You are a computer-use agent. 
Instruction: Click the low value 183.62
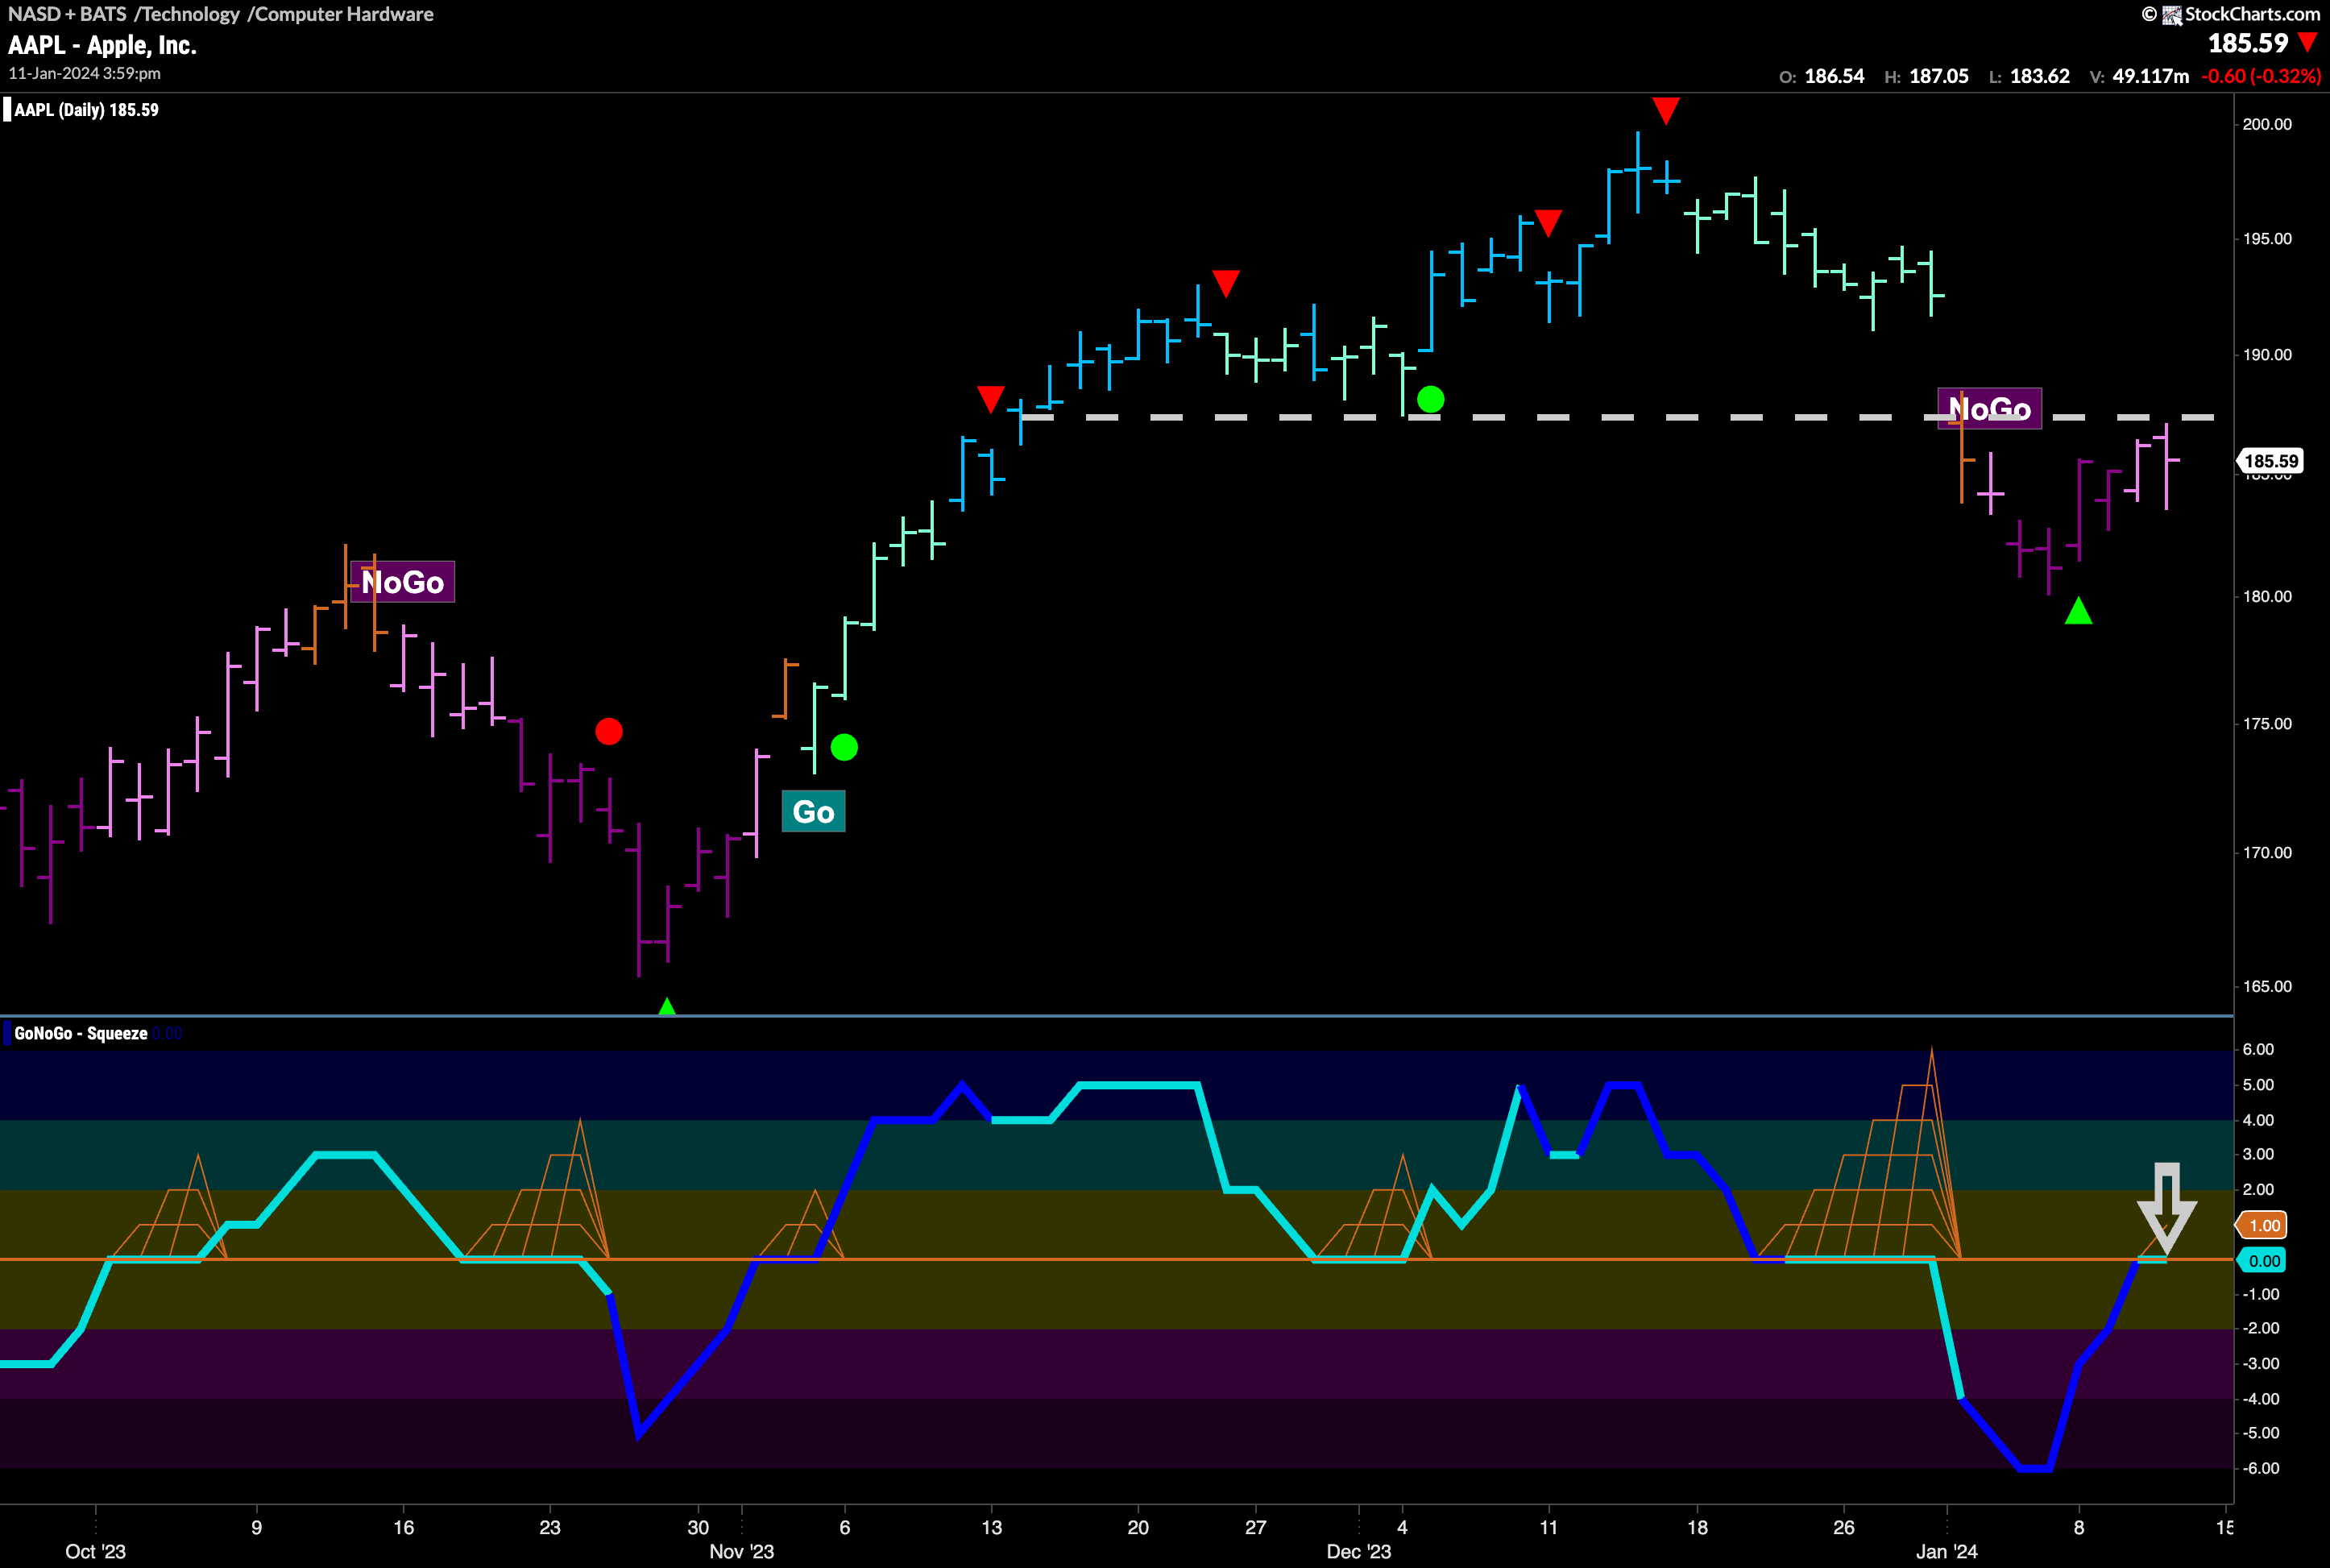pos(2040,76)
